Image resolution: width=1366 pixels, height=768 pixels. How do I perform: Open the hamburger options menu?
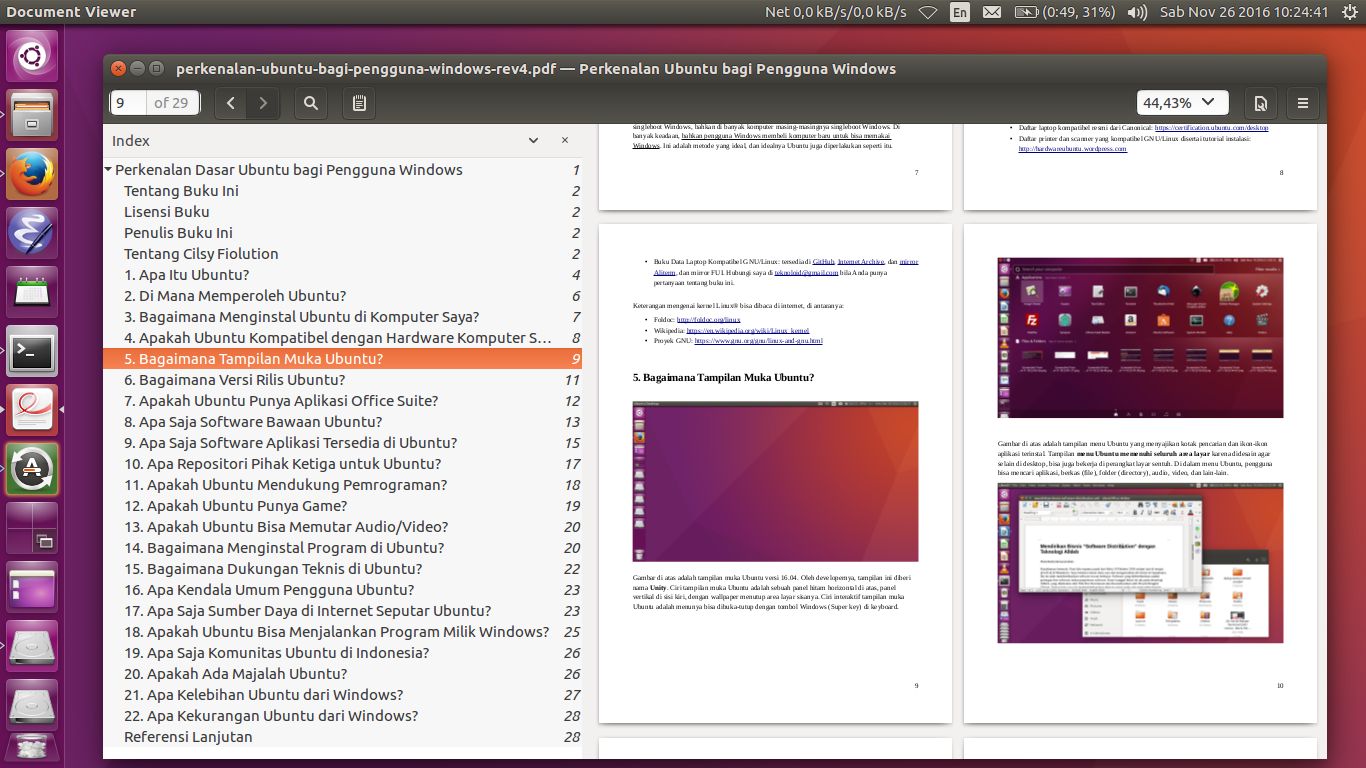click(1302, 102)
